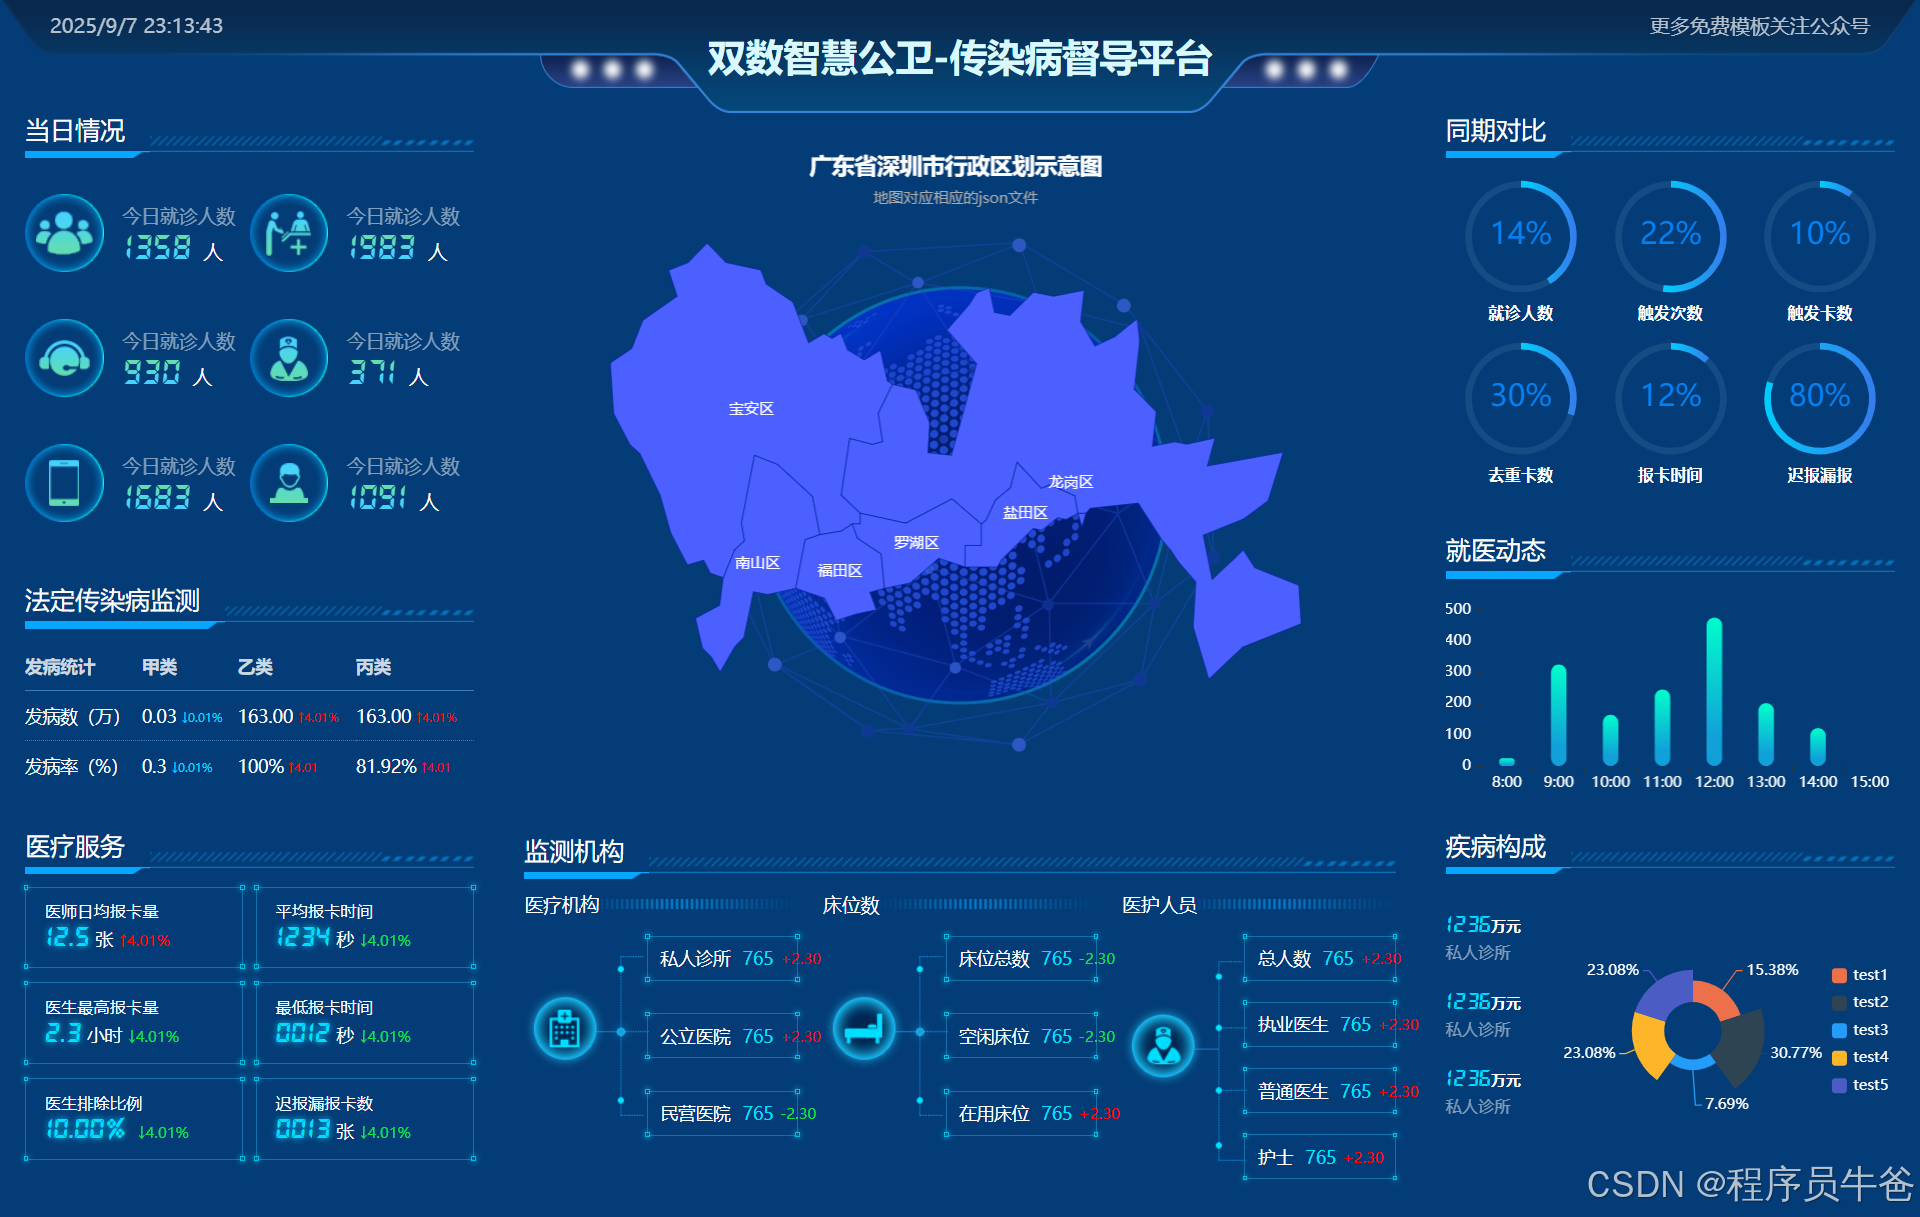Image resolution: width=1920 pixels, height=1217 pixels.
Task: Click the 11:00 bar in 就医动态 chart
Action: click(1662, 728)
